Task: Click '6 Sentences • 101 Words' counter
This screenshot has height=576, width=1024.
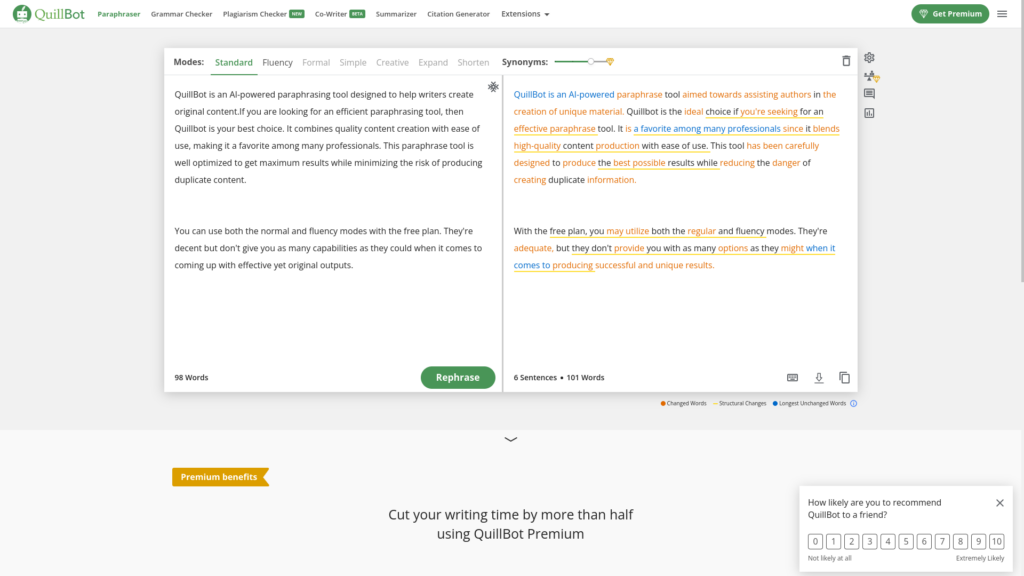Action: coord(559,377)
